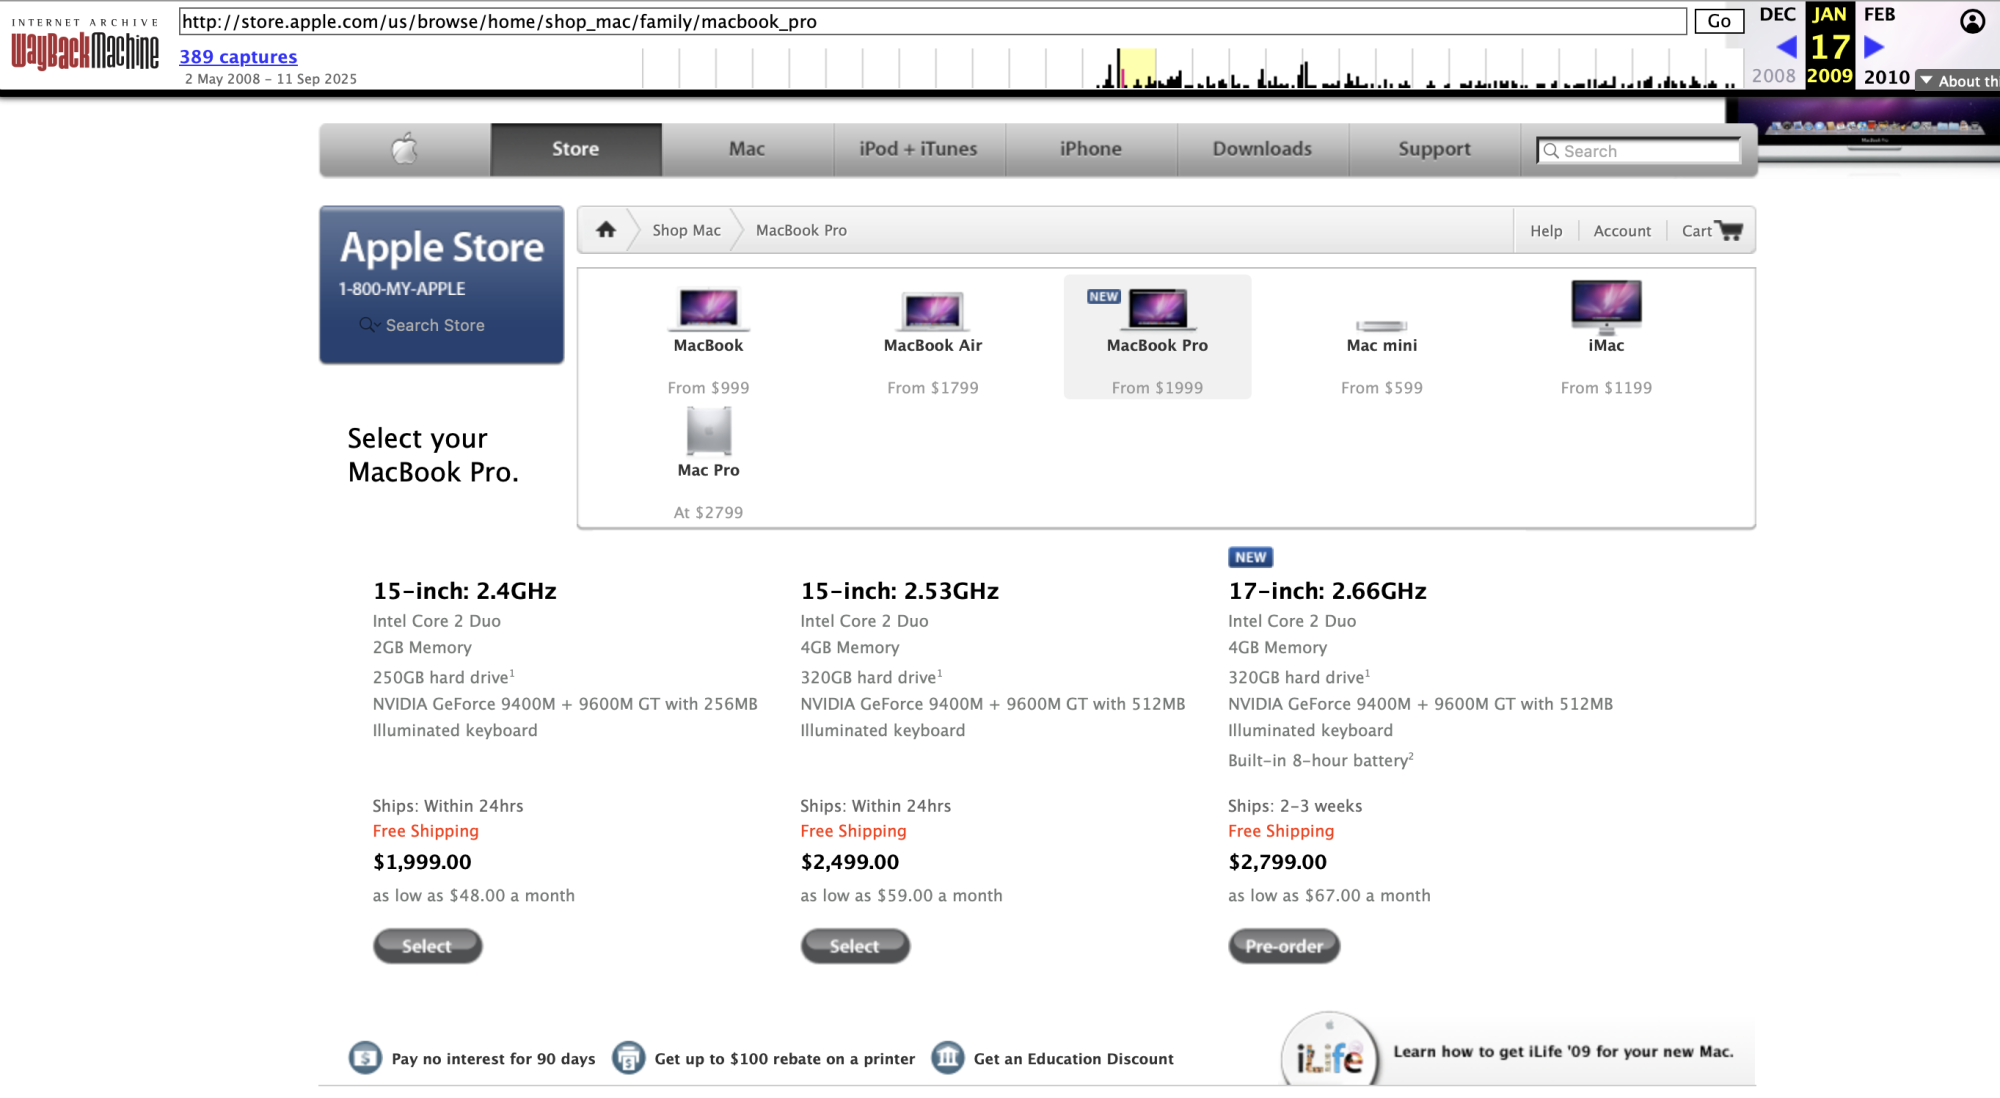
Task: Click Select under the 15-inch 2.4GHz model
Action: 427,946
